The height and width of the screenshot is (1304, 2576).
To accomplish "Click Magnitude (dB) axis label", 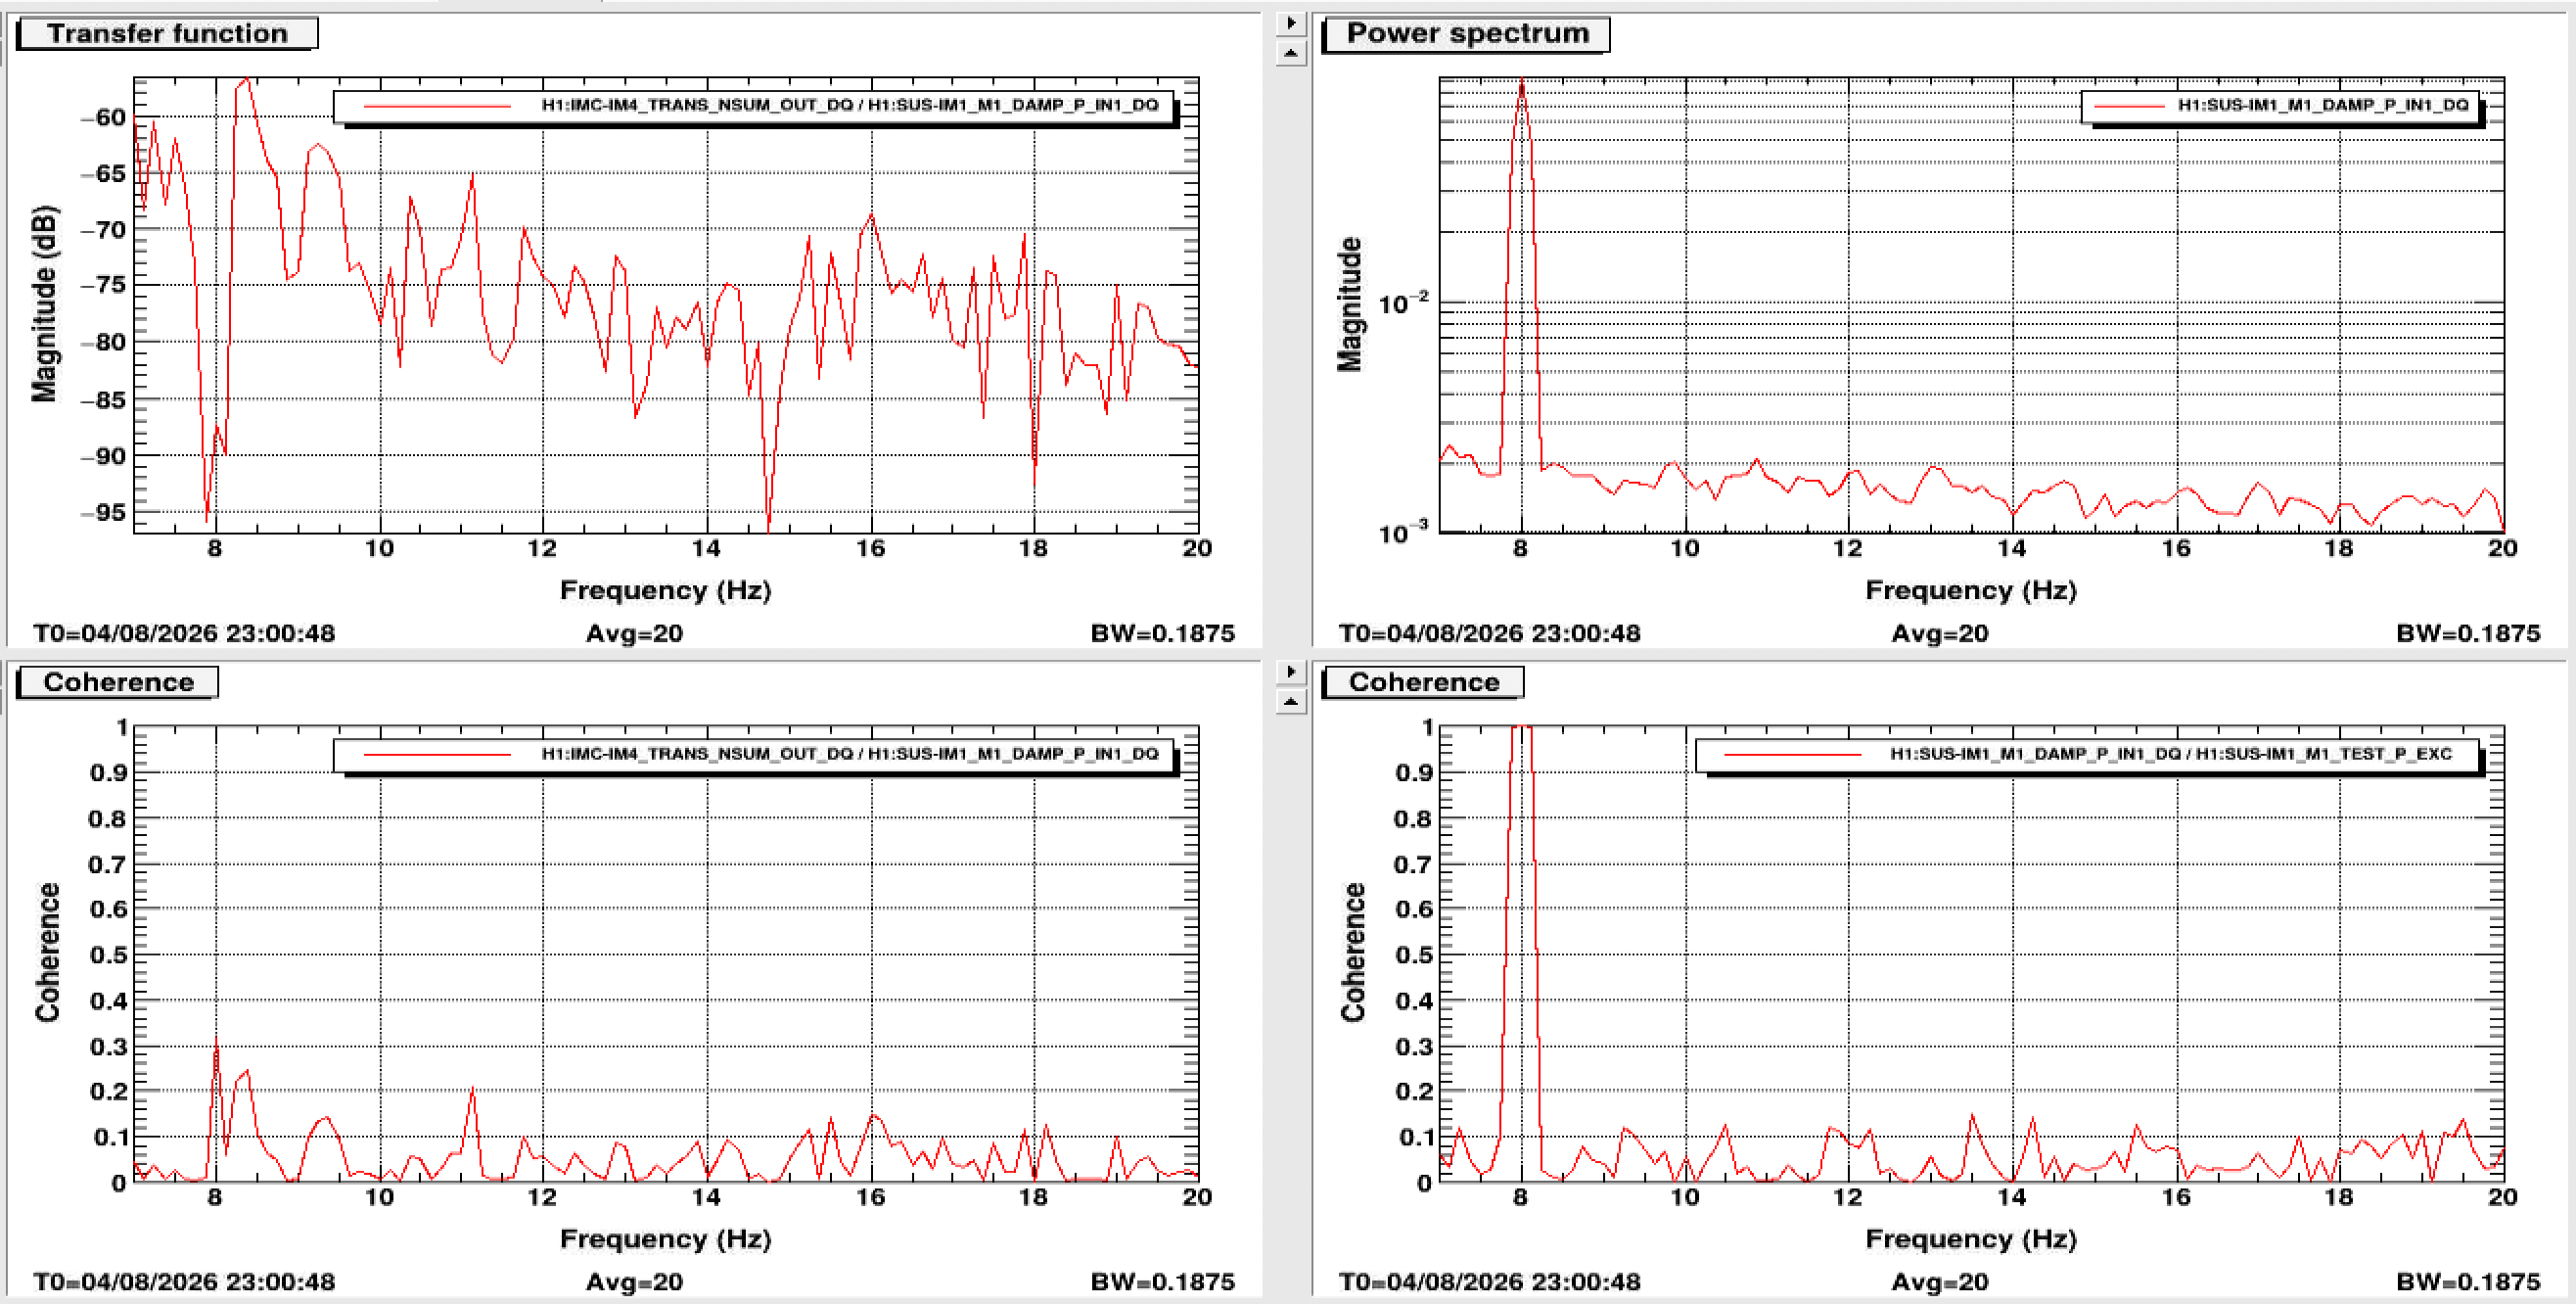I will 44,304.
